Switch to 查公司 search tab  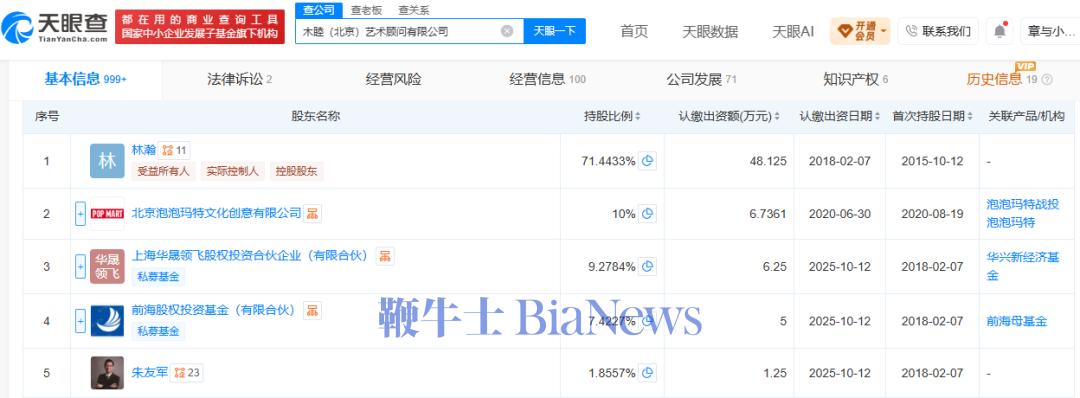pyautogui.click(x=318, y=10)
